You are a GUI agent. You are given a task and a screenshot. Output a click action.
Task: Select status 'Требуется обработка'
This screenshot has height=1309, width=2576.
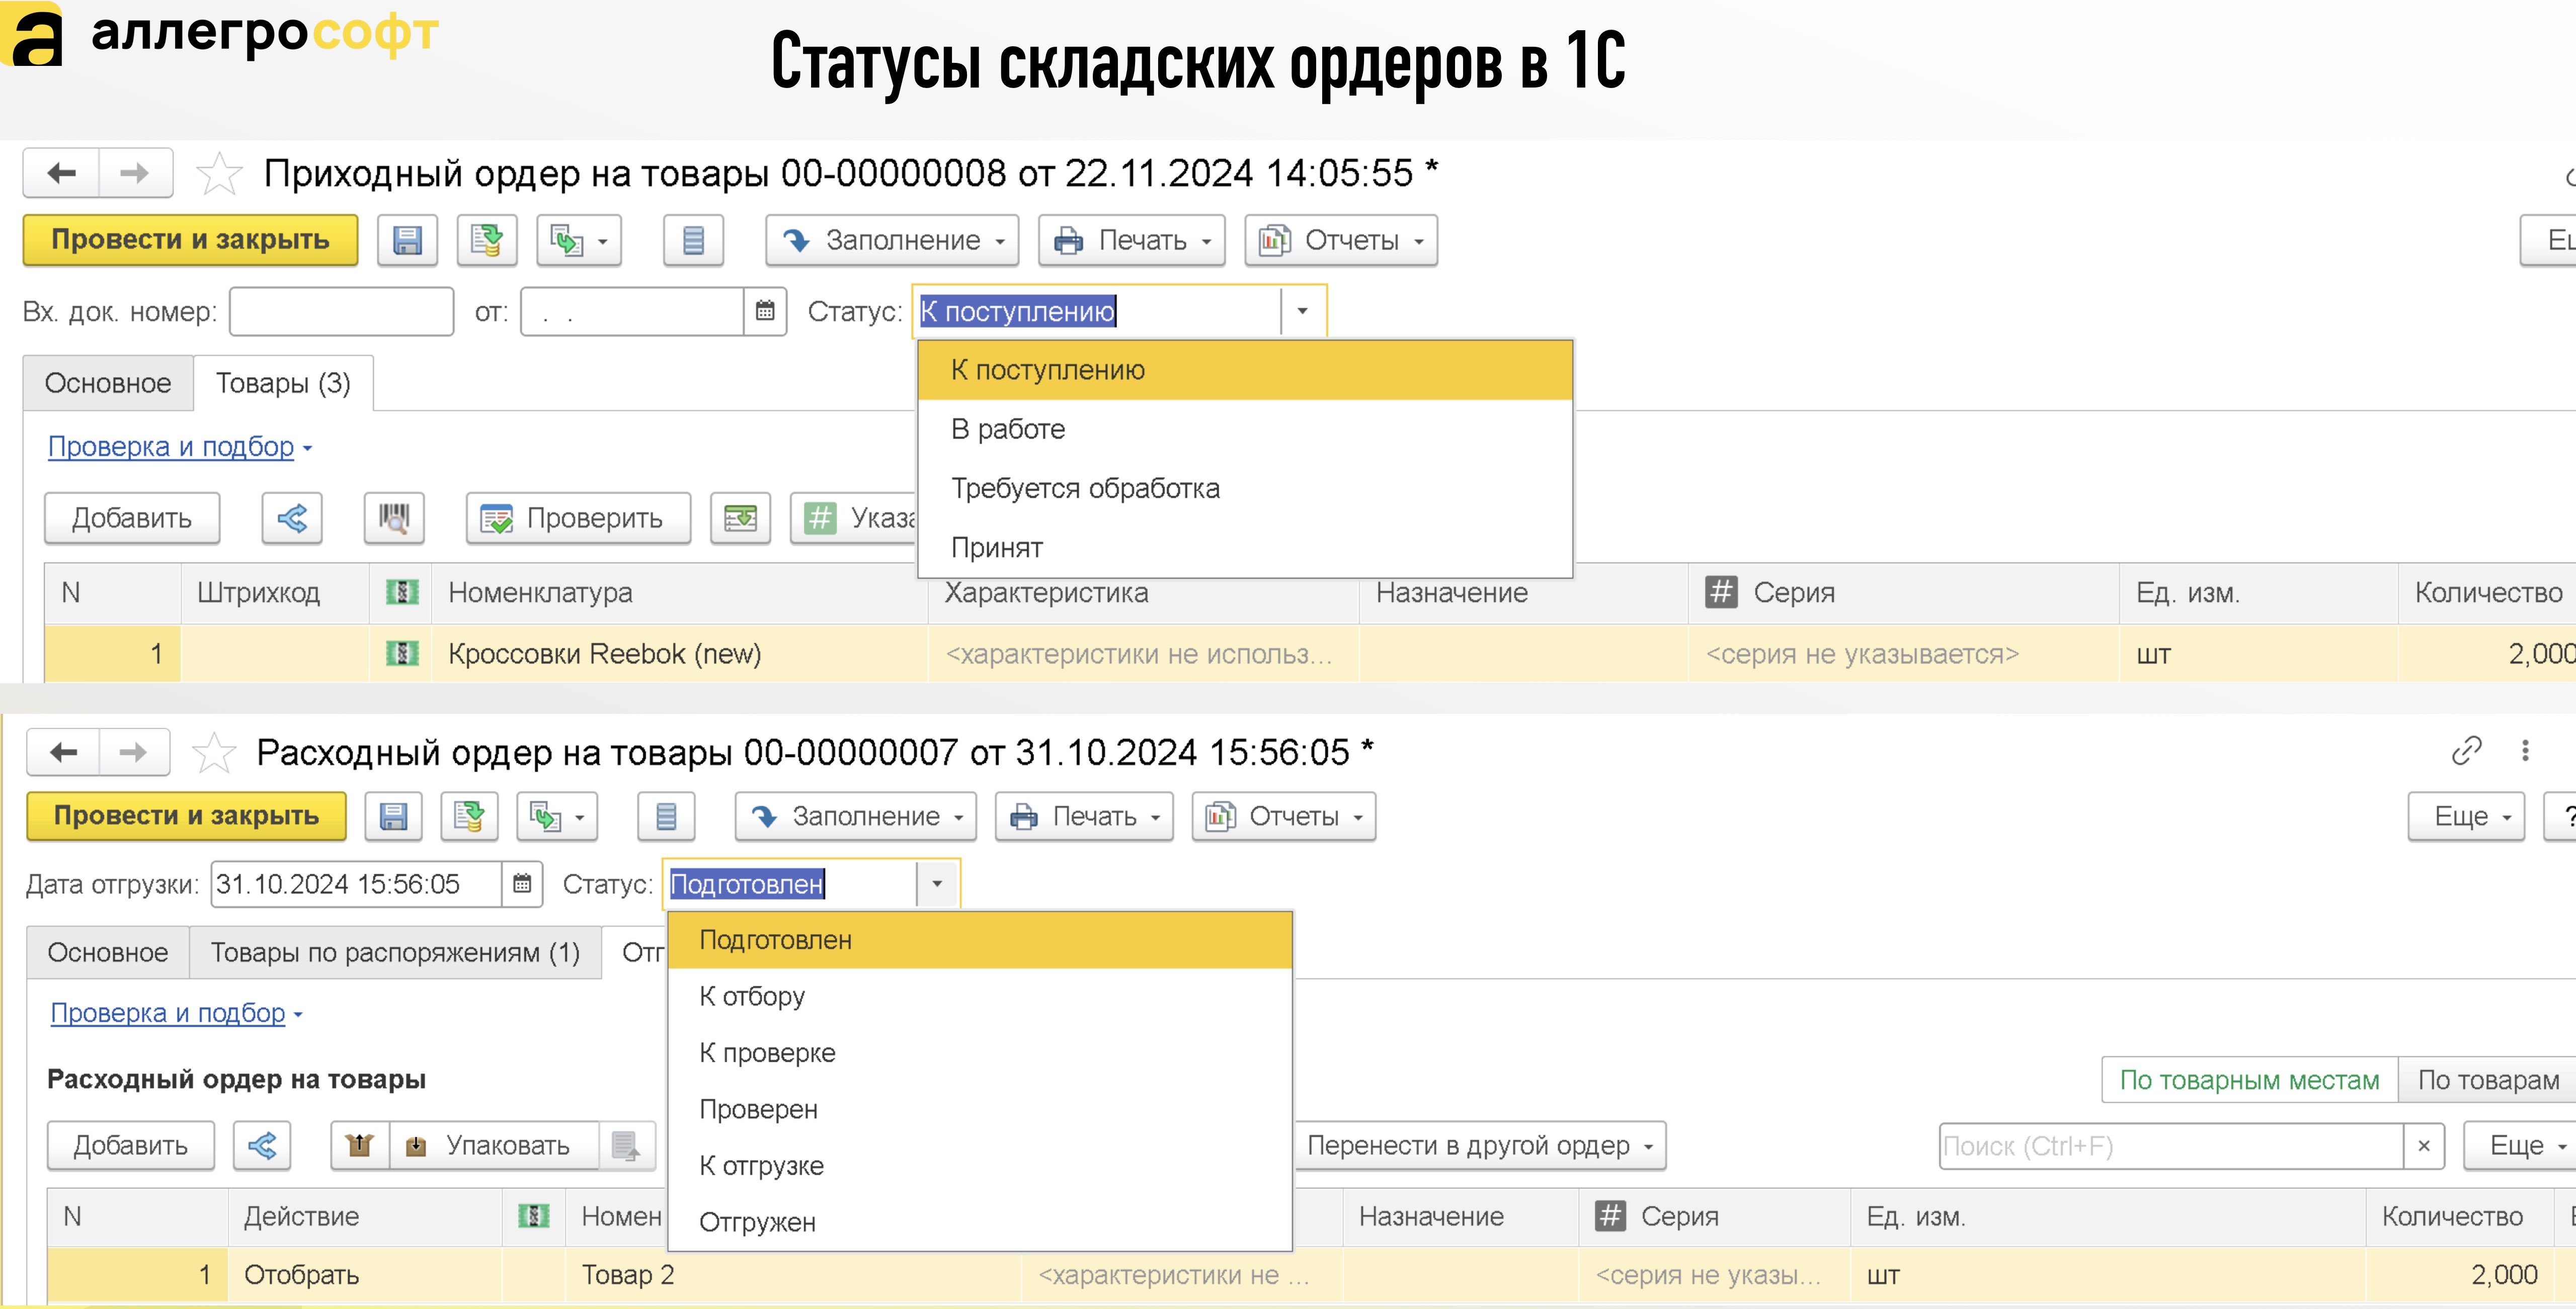(x=1245, y=488)
